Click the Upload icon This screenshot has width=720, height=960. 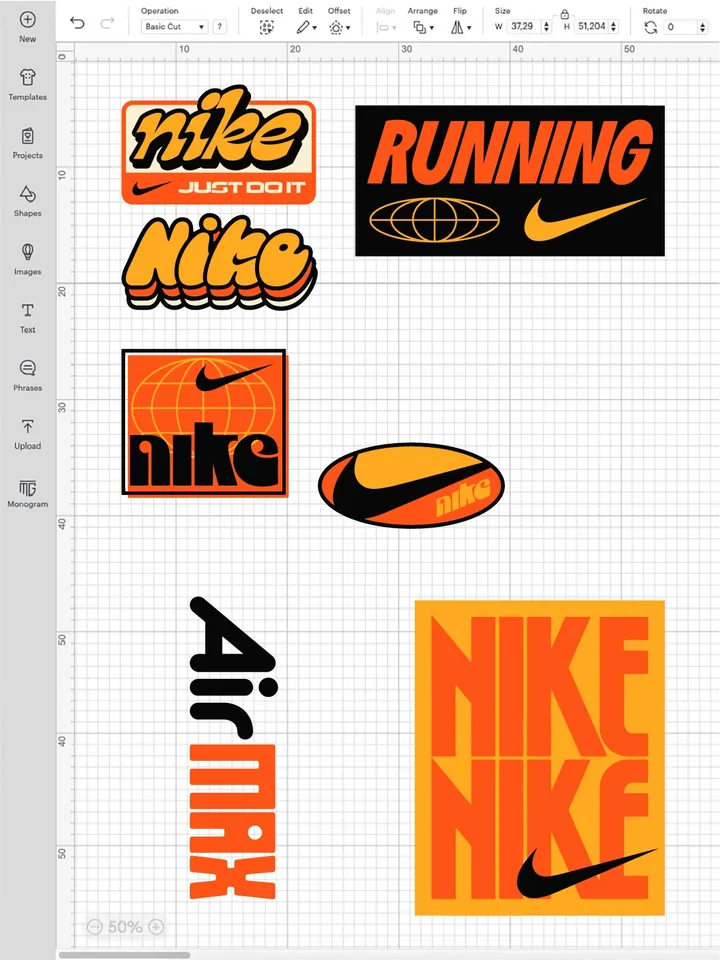click(x=27, y=427)
